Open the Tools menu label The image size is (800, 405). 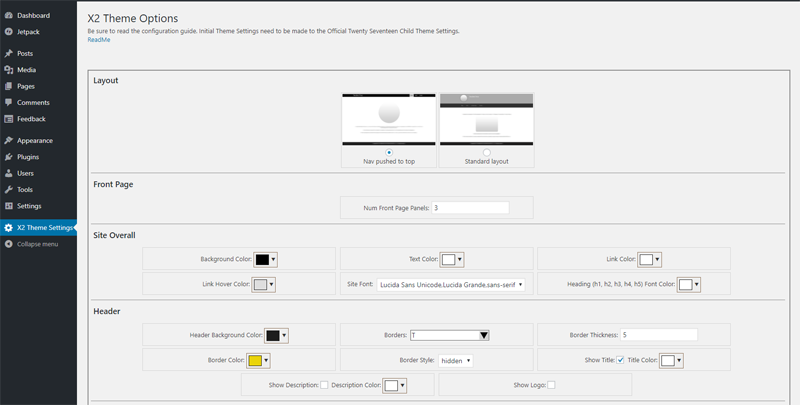[x=25, y=189]
